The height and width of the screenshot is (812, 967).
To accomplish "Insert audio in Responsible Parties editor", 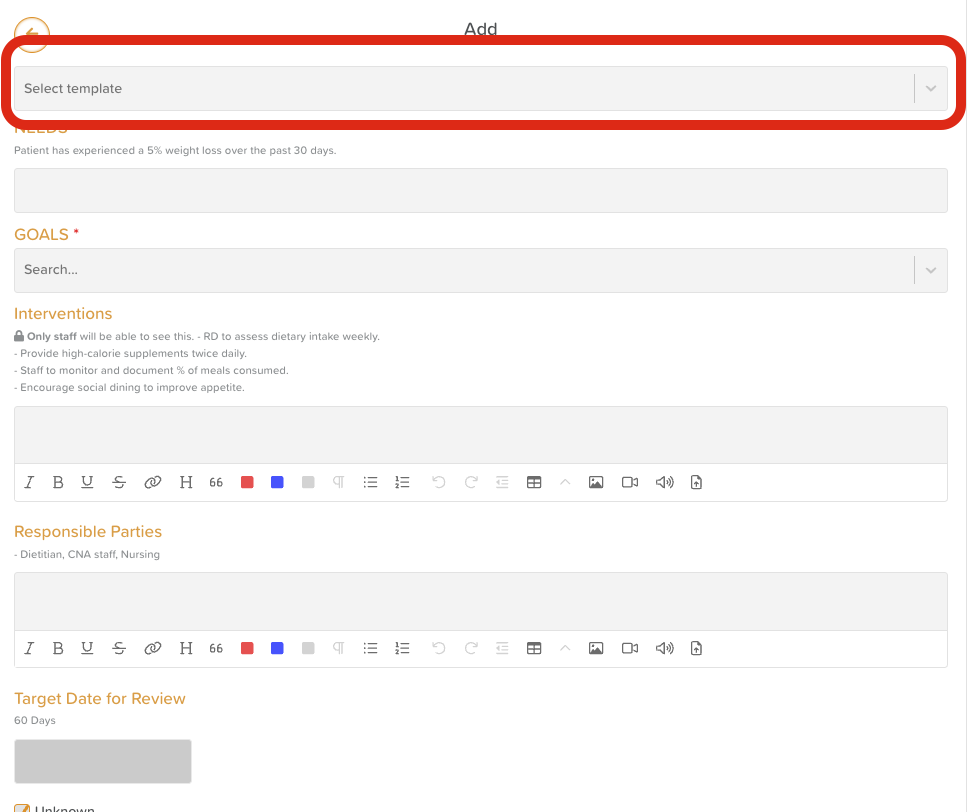I will coord(664,648).
